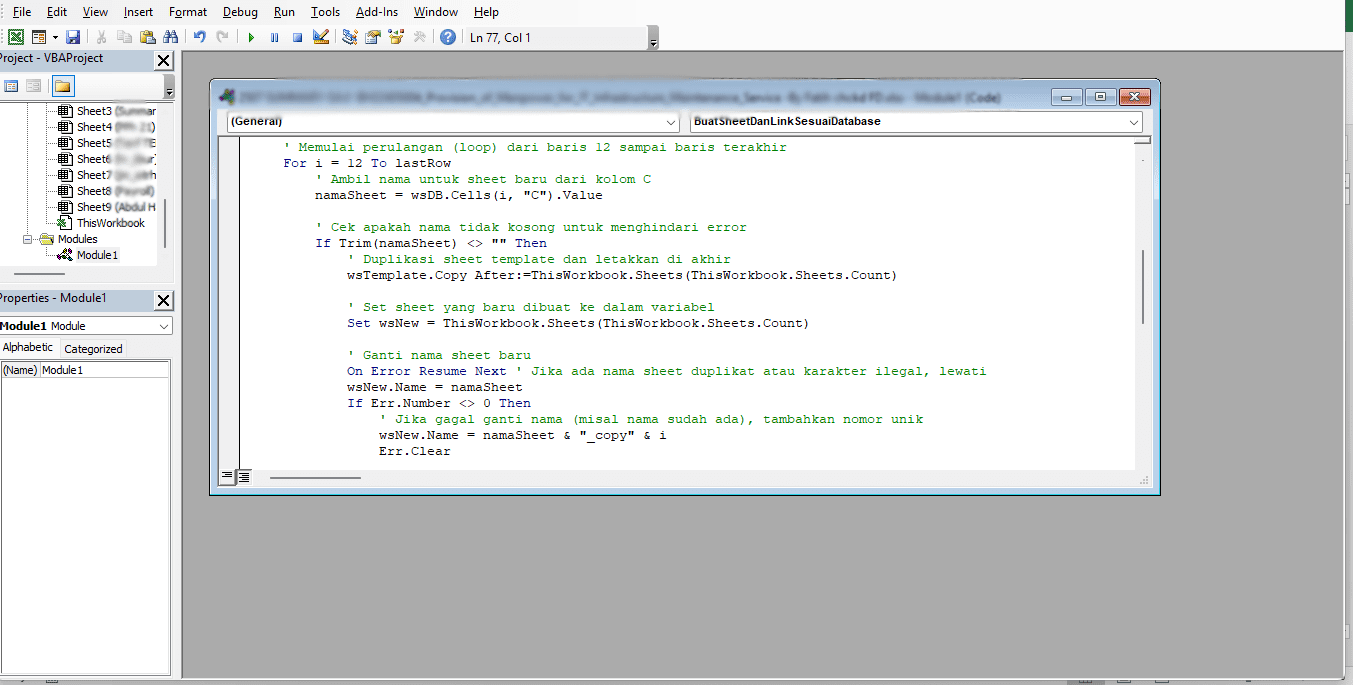Open the Debug menu
This screenshot has height=685, width=1353.
(240, 12)
